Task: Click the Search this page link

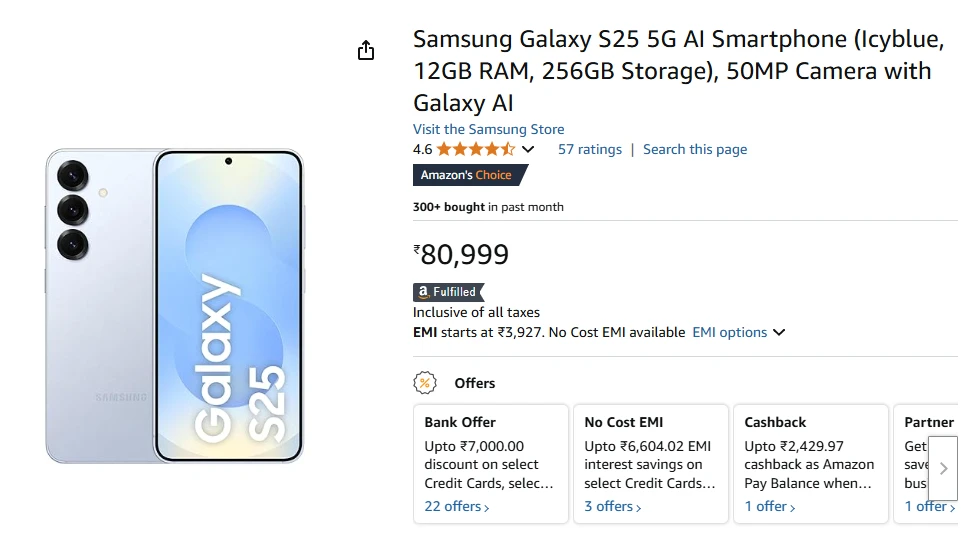Action: (x=695, y=149)
